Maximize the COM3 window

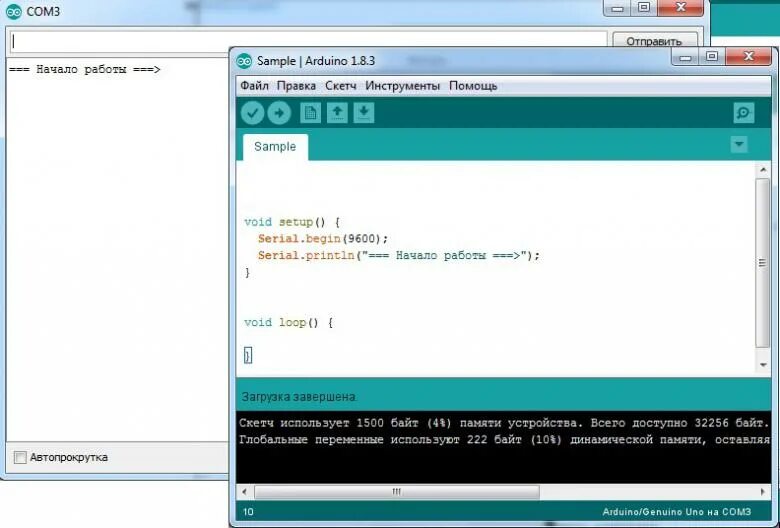(644, 8)
